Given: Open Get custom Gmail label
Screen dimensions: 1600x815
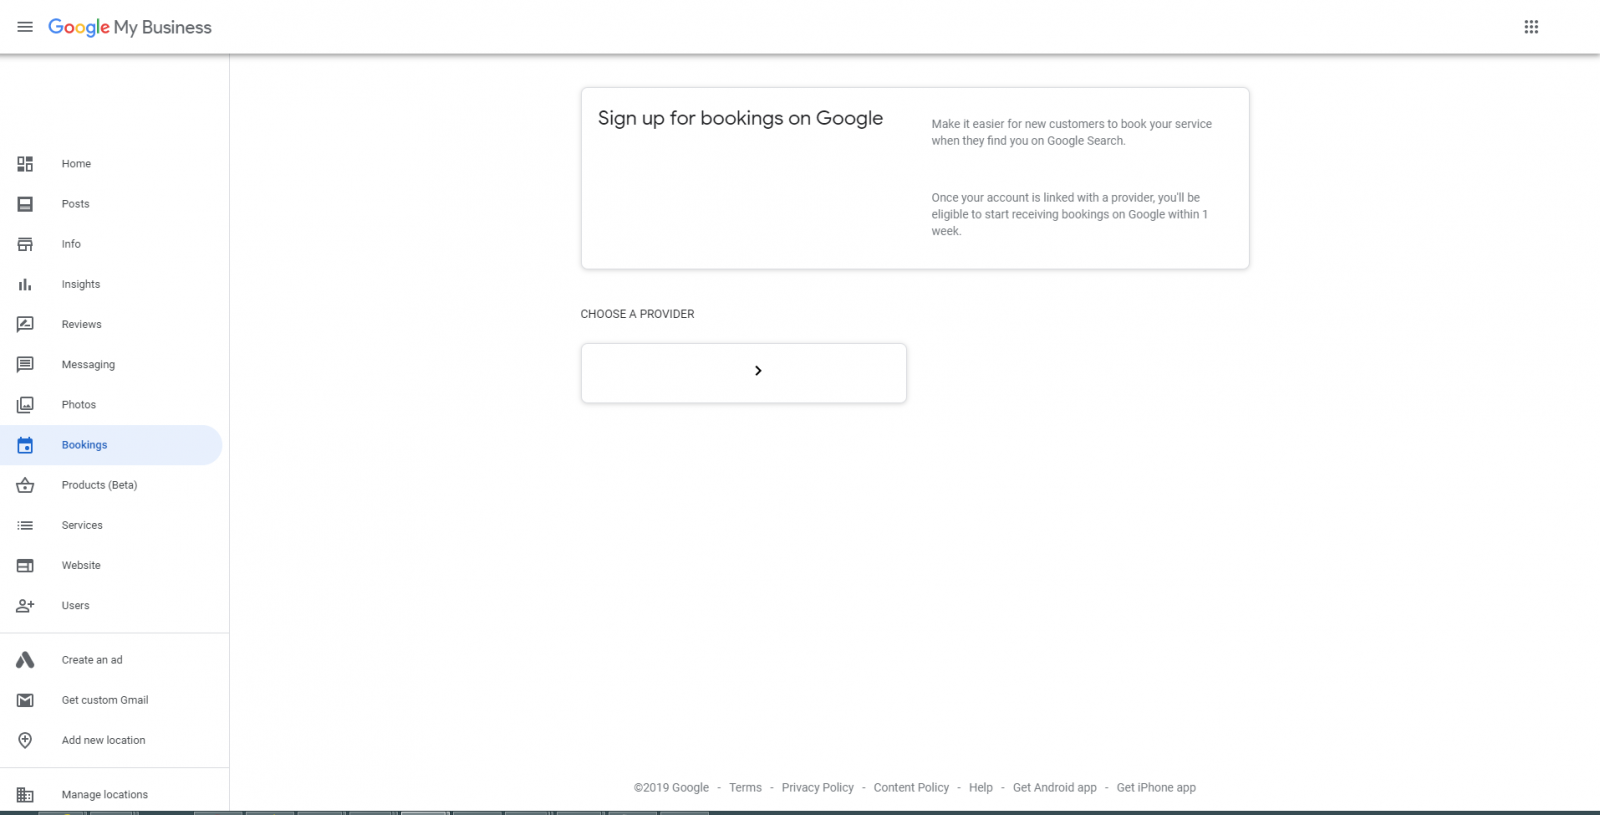Looking at the screenshot, I should coord(105,700).
